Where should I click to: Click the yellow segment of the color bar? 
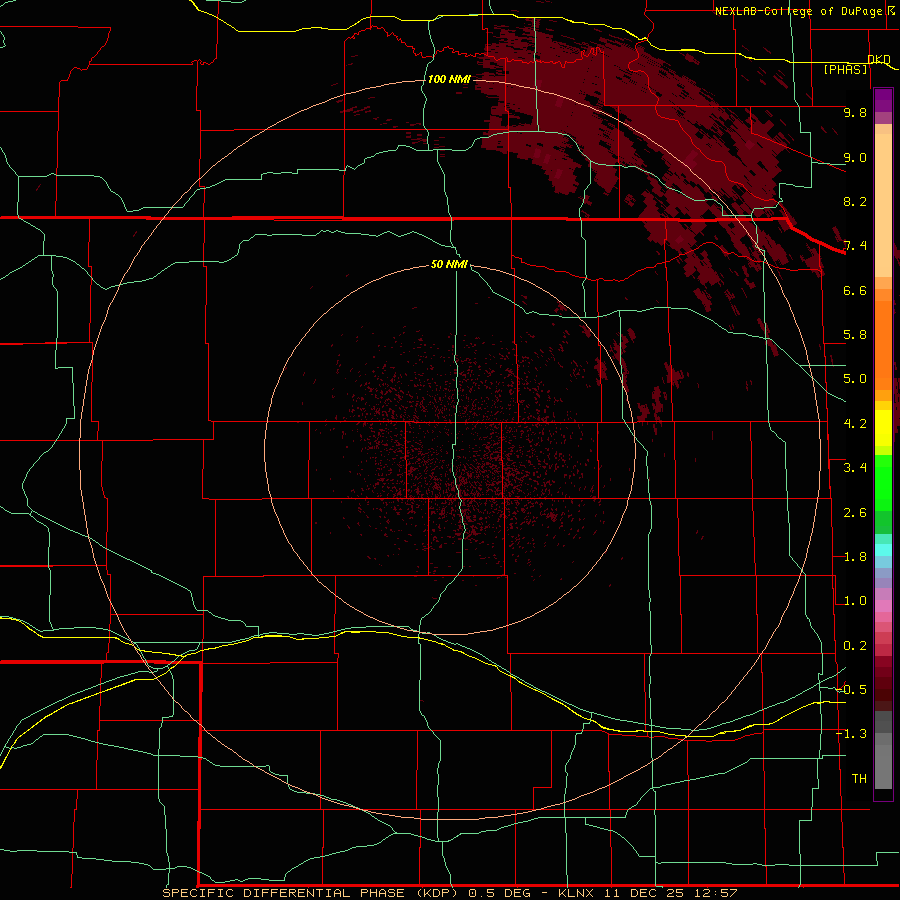tap(883, 428)
